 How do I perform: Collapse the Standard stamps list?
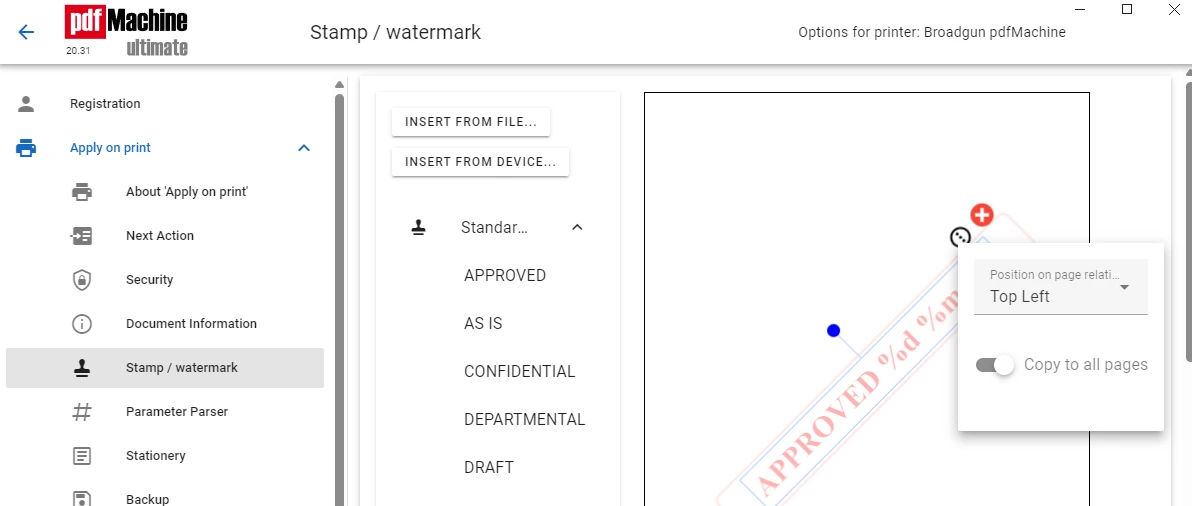coord(577,227)
